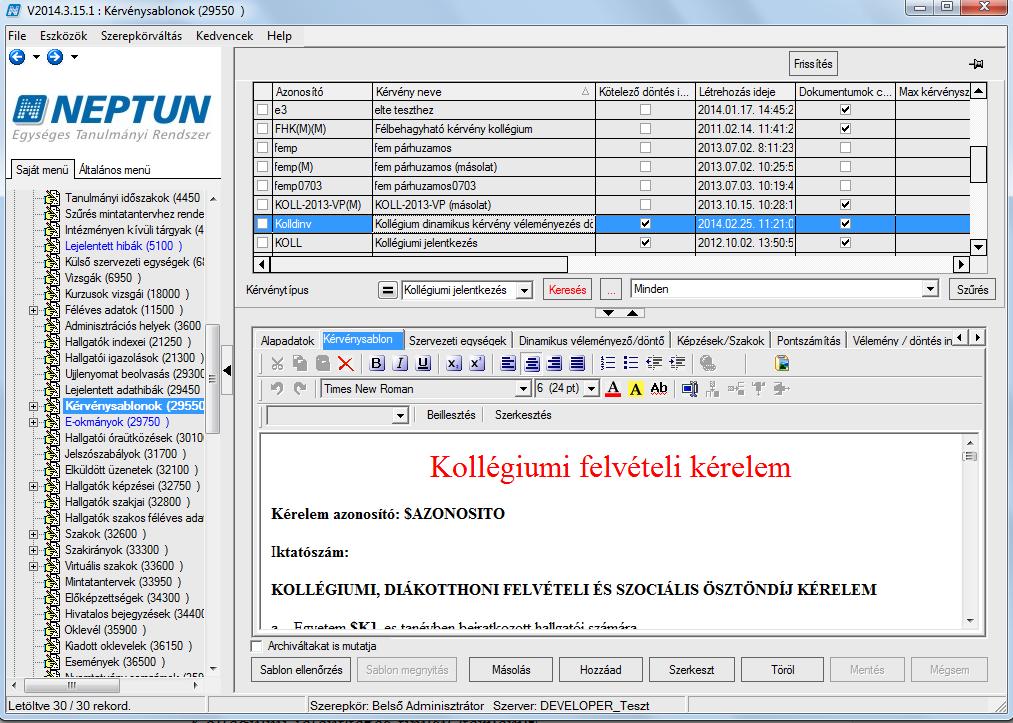Check the row checkbox for Kolldinv
The width and height of the screenshot is (1013, 723).
tap(262, 224)
